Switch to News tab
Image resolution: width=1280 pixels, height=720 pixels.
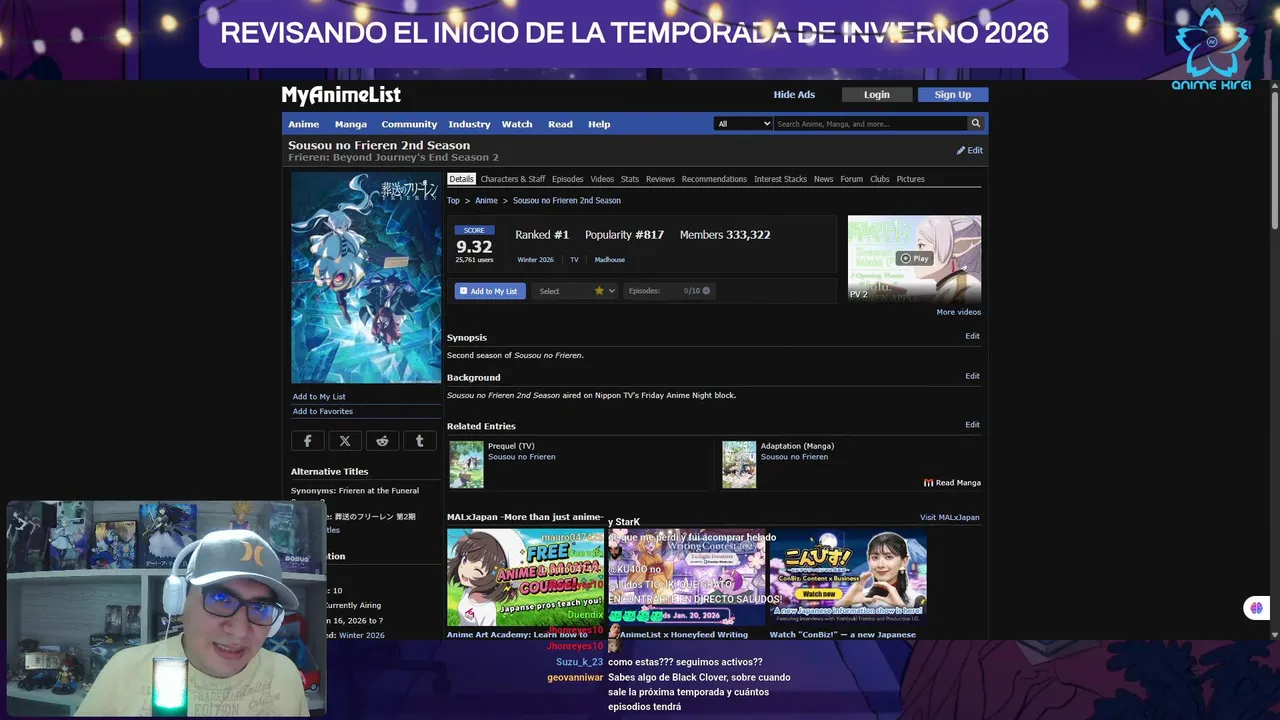click(823, 179)
